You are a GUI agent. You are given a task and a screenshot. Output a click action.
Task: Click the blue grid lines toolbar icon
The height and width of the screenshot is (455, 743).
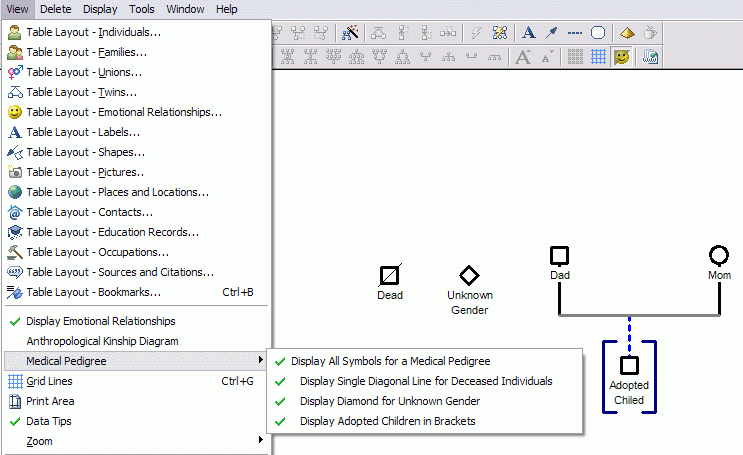point(598,57)
